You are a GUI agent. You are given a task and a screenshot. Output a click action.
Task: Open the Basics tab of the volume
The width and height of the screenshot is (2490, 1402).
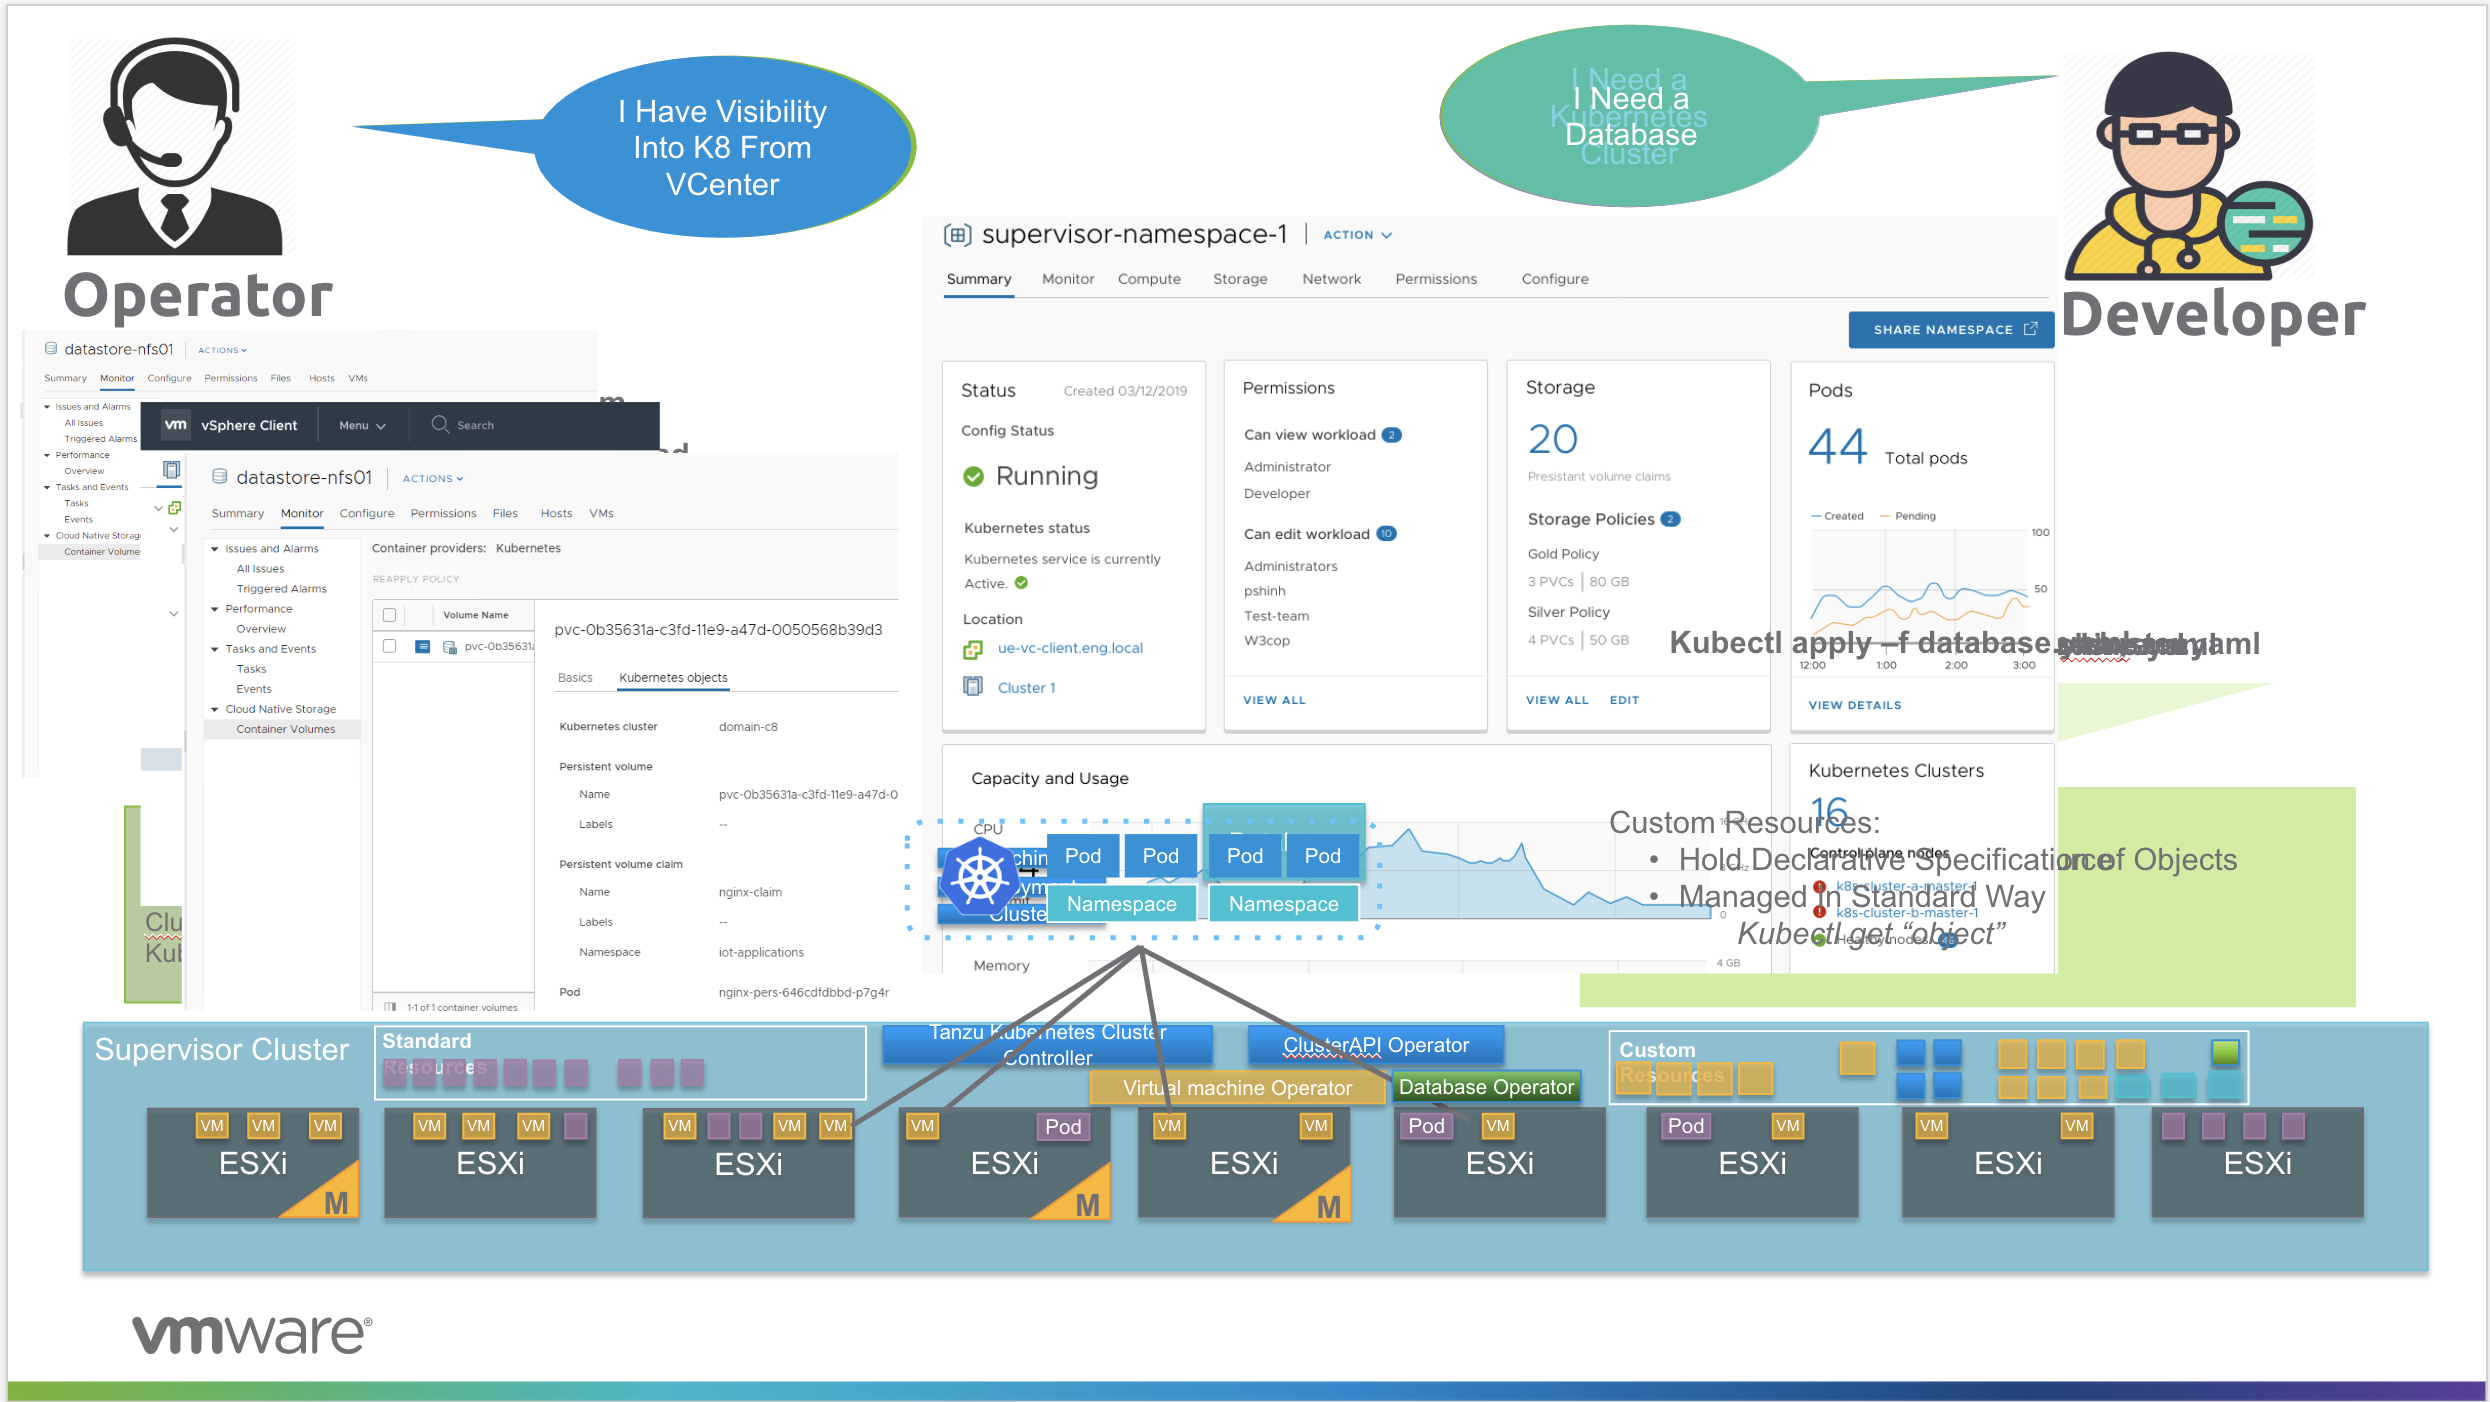(x=575, y=677)
